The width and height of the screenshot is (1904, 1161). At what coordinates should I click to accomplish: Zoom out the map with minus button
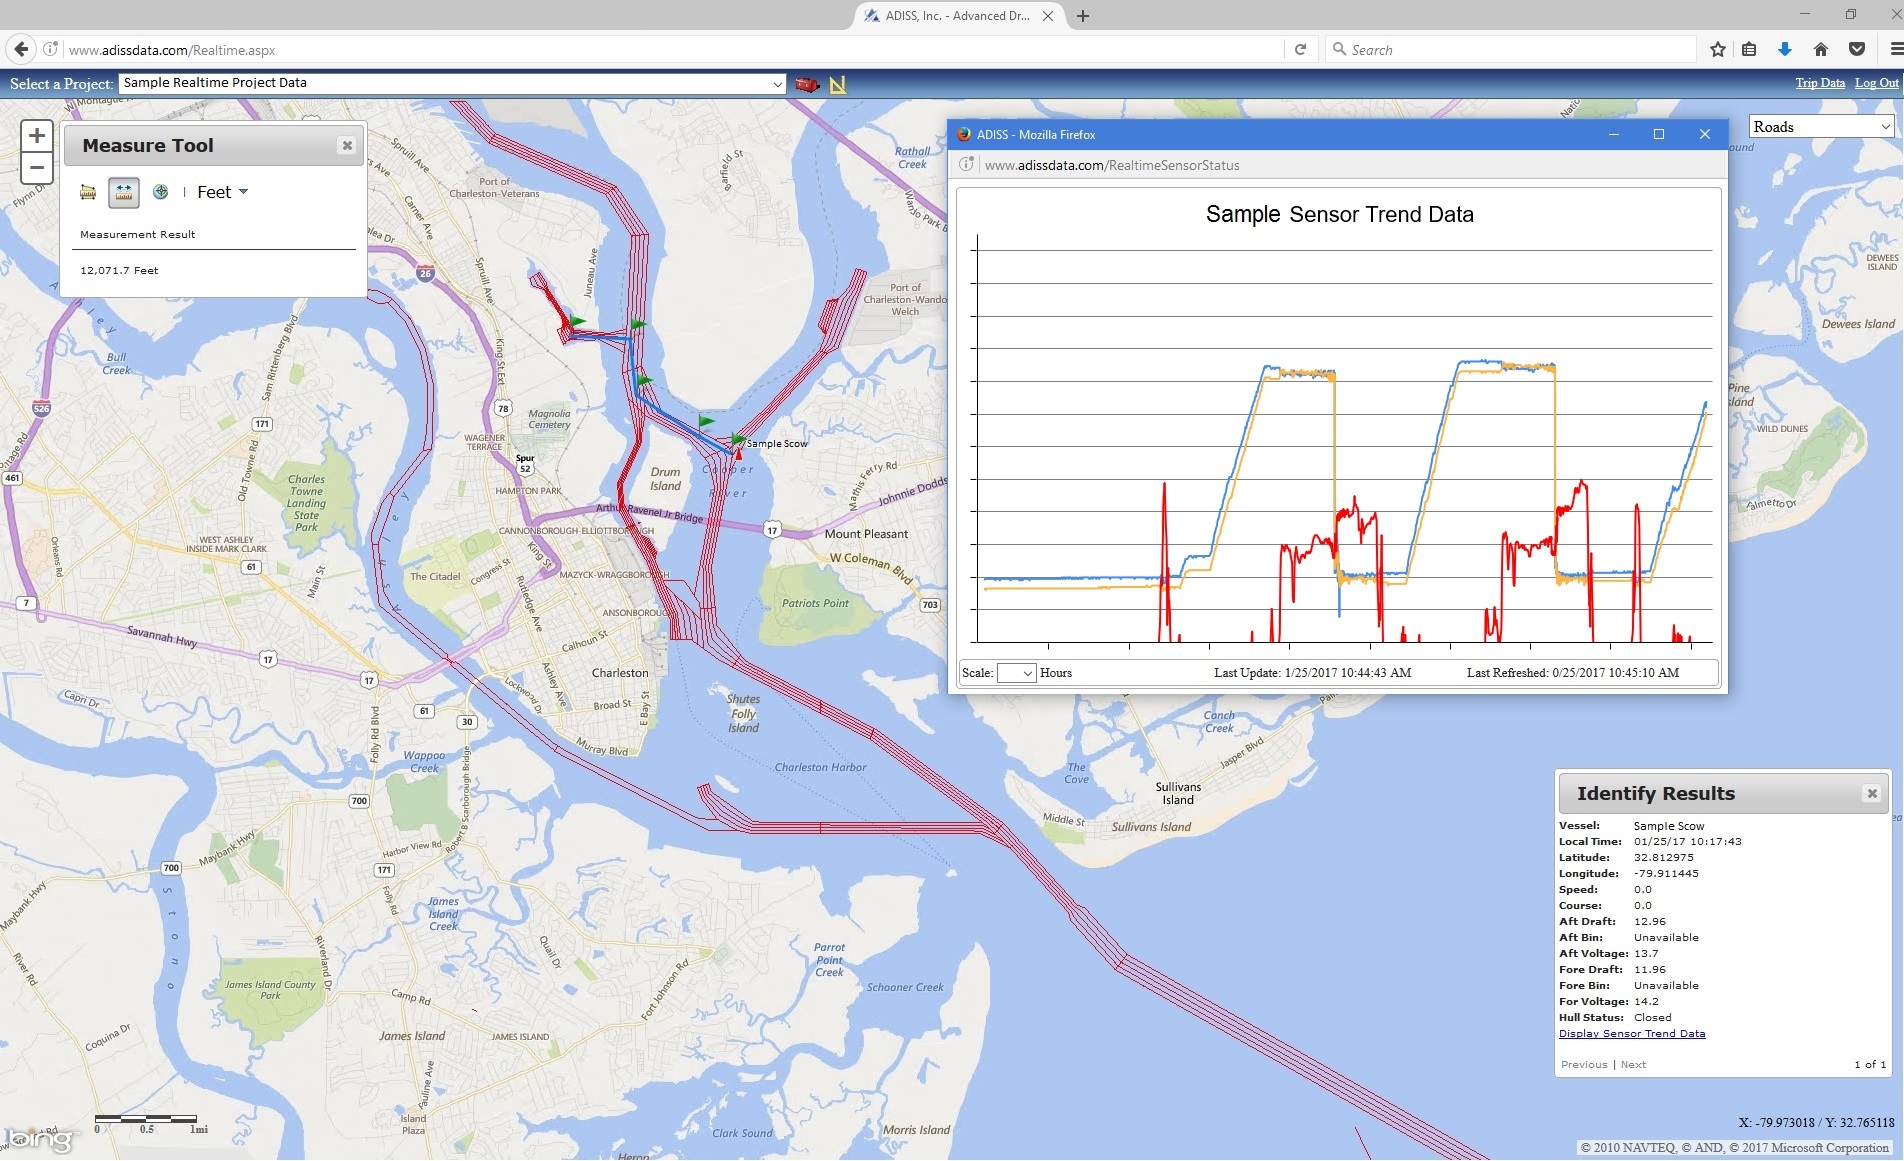[x=37, y=167]
